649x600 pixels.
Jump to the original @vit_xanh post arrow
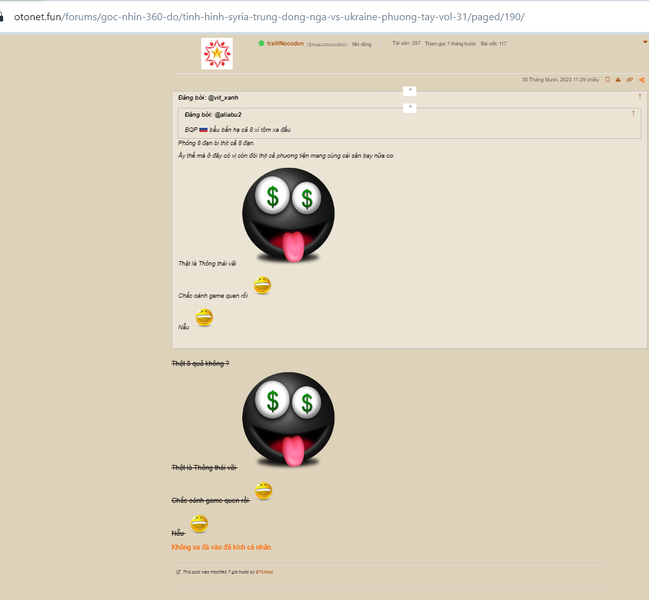pos(640,96)
